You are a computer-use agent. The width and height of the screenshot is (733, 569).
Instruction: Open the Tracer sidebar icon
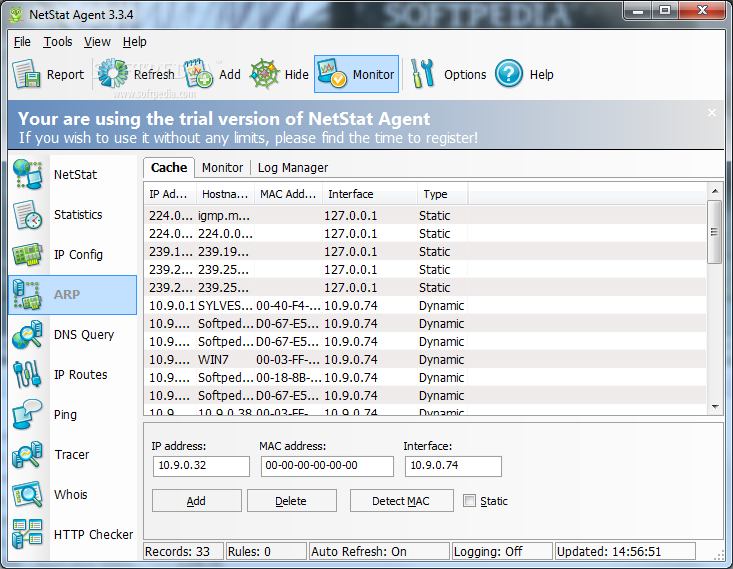point(28,454)
